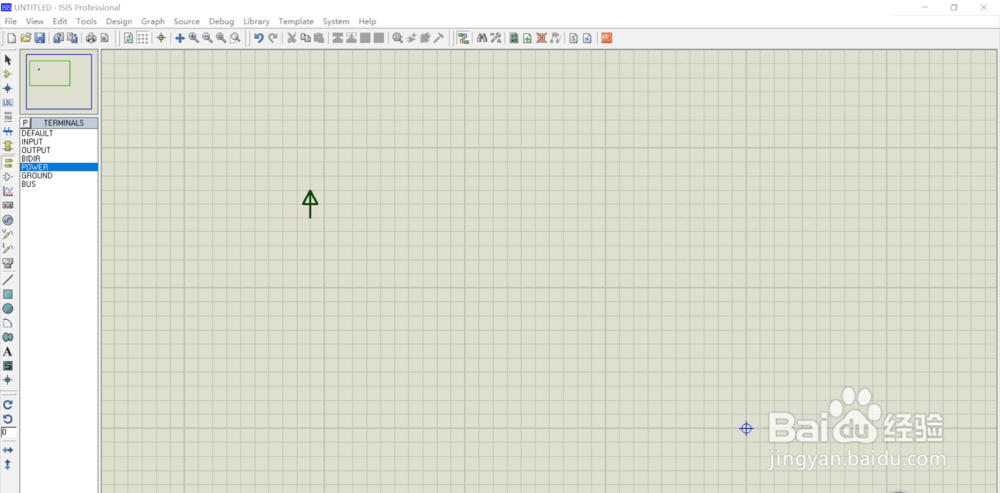The height and width of the screenshot is (493, 1000).
Task: Switch to Component mode
Action: pos(8,74)
